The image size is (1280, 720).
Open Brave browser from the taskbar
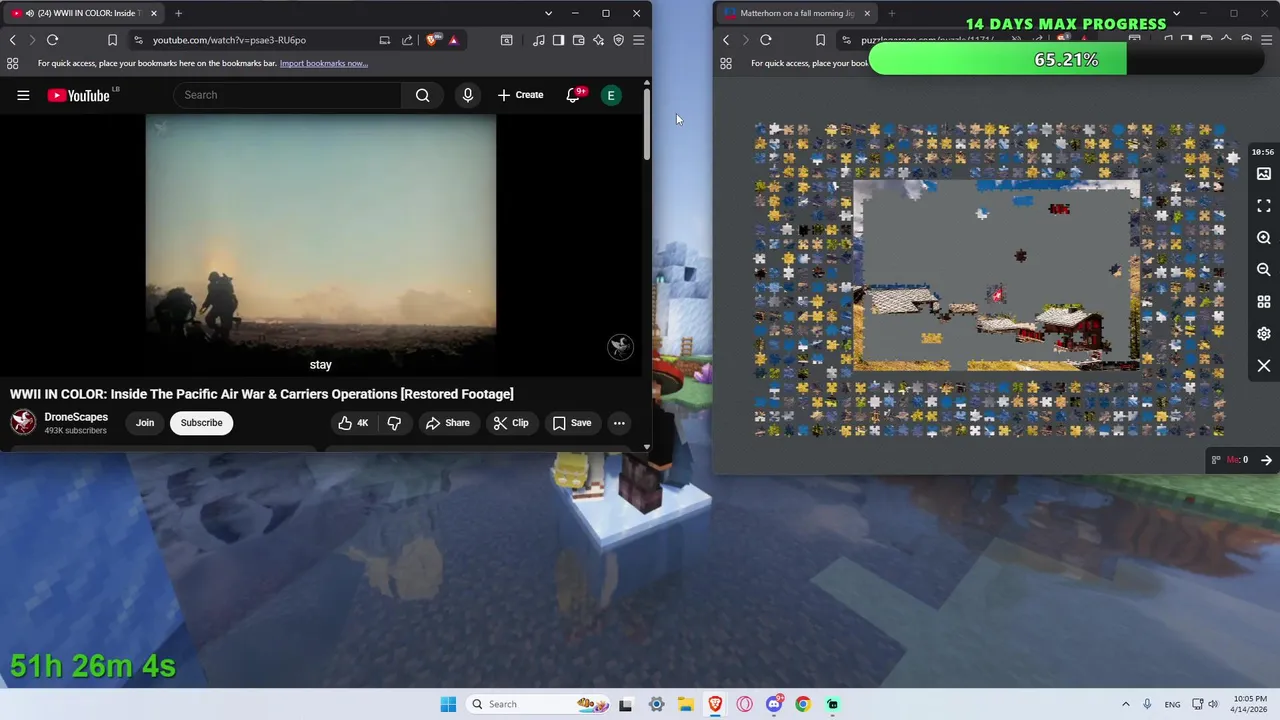point(715,704)
